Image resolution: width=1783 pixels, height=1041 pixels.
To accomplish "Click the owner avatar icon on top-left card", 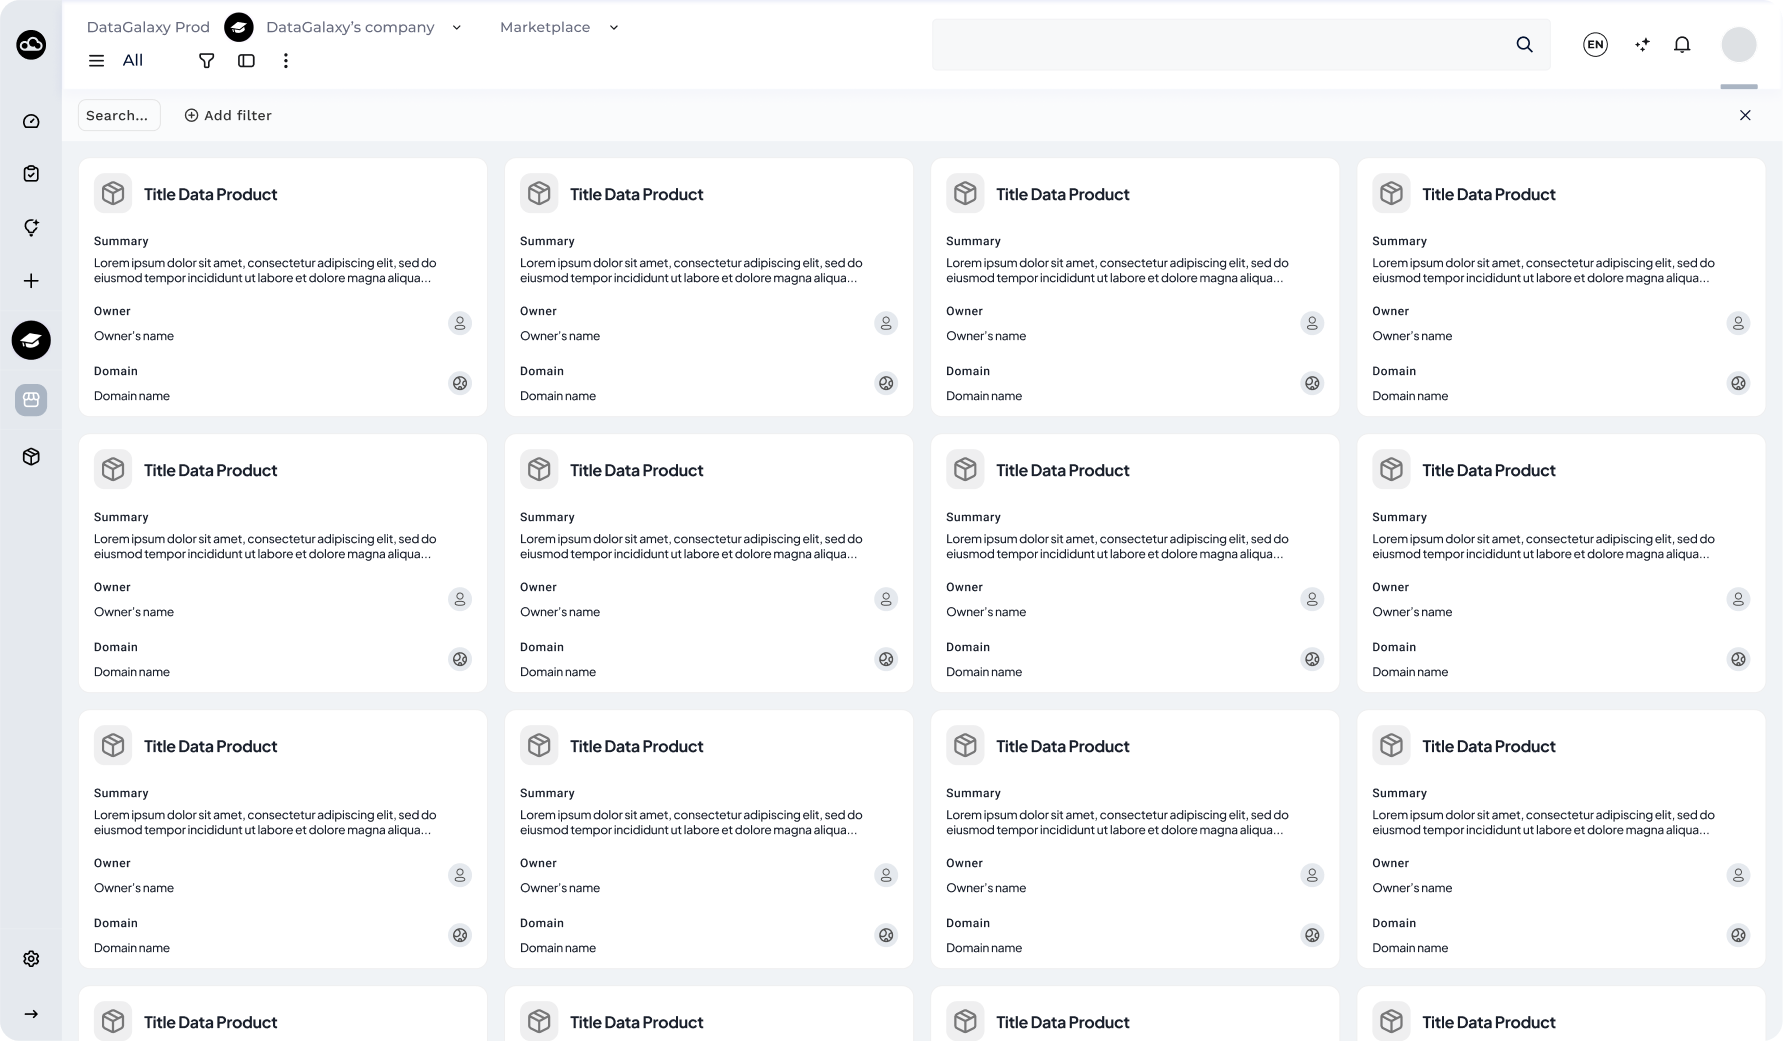I will tap(460, 323).
